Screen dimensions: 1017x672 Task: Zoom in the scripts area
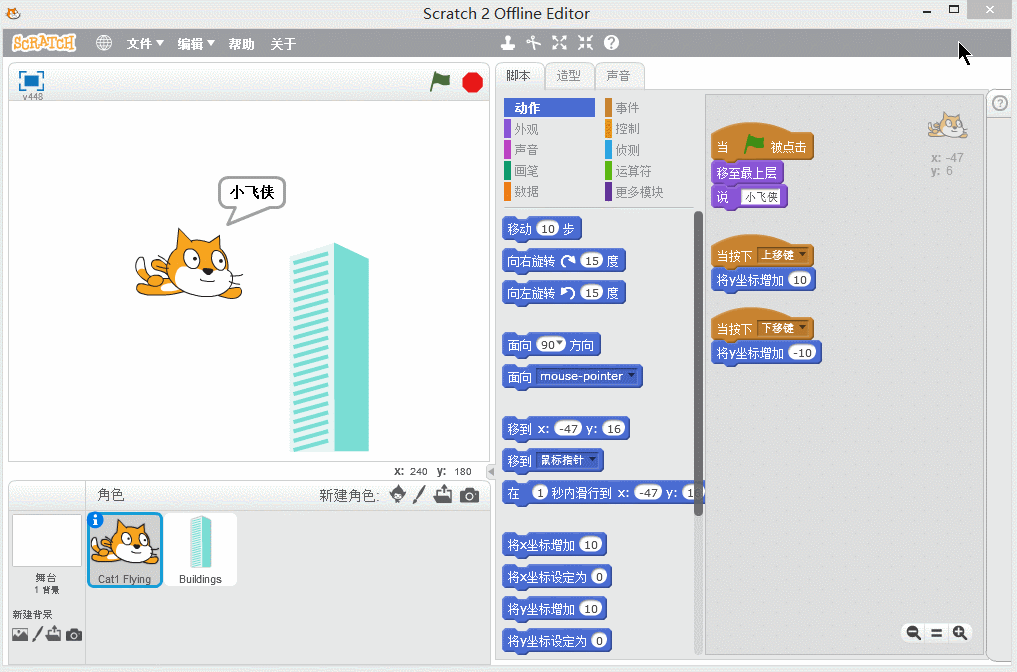(x=960, y=633)
